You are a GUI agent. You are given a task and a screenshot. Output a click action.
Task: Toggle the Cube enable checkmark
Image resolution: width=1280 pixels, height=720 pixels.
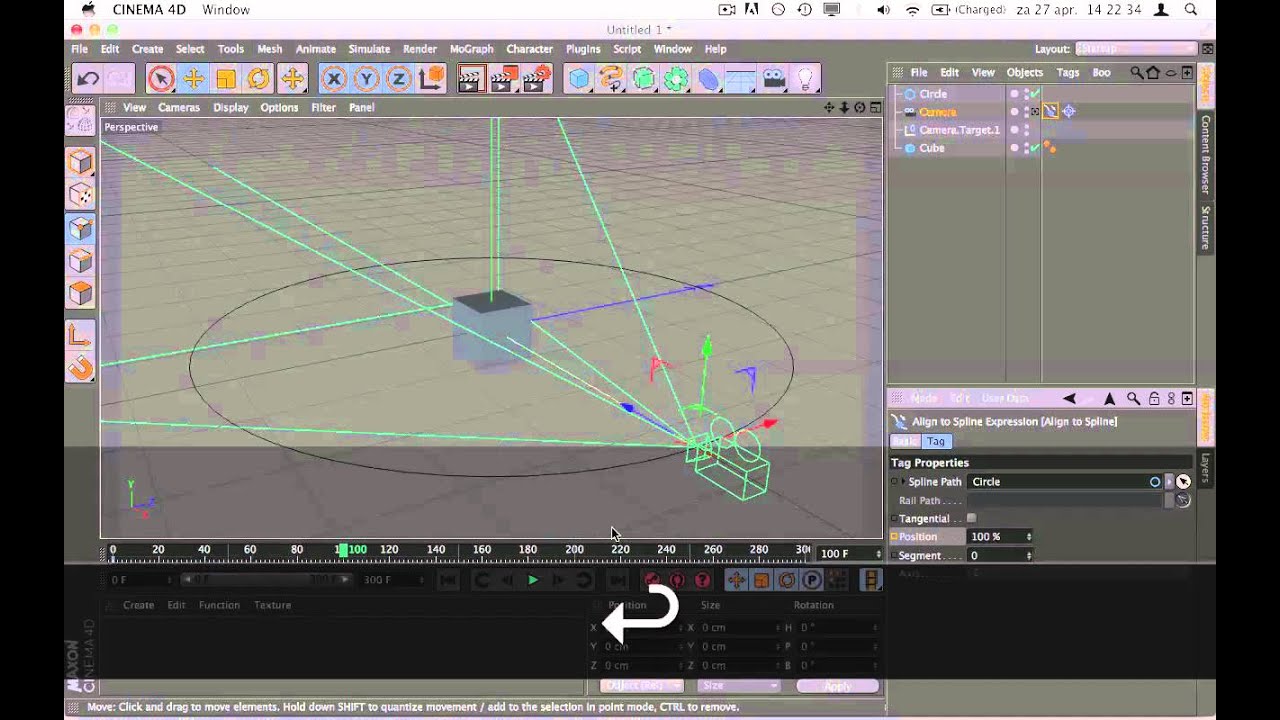[x=1035, y=148]
